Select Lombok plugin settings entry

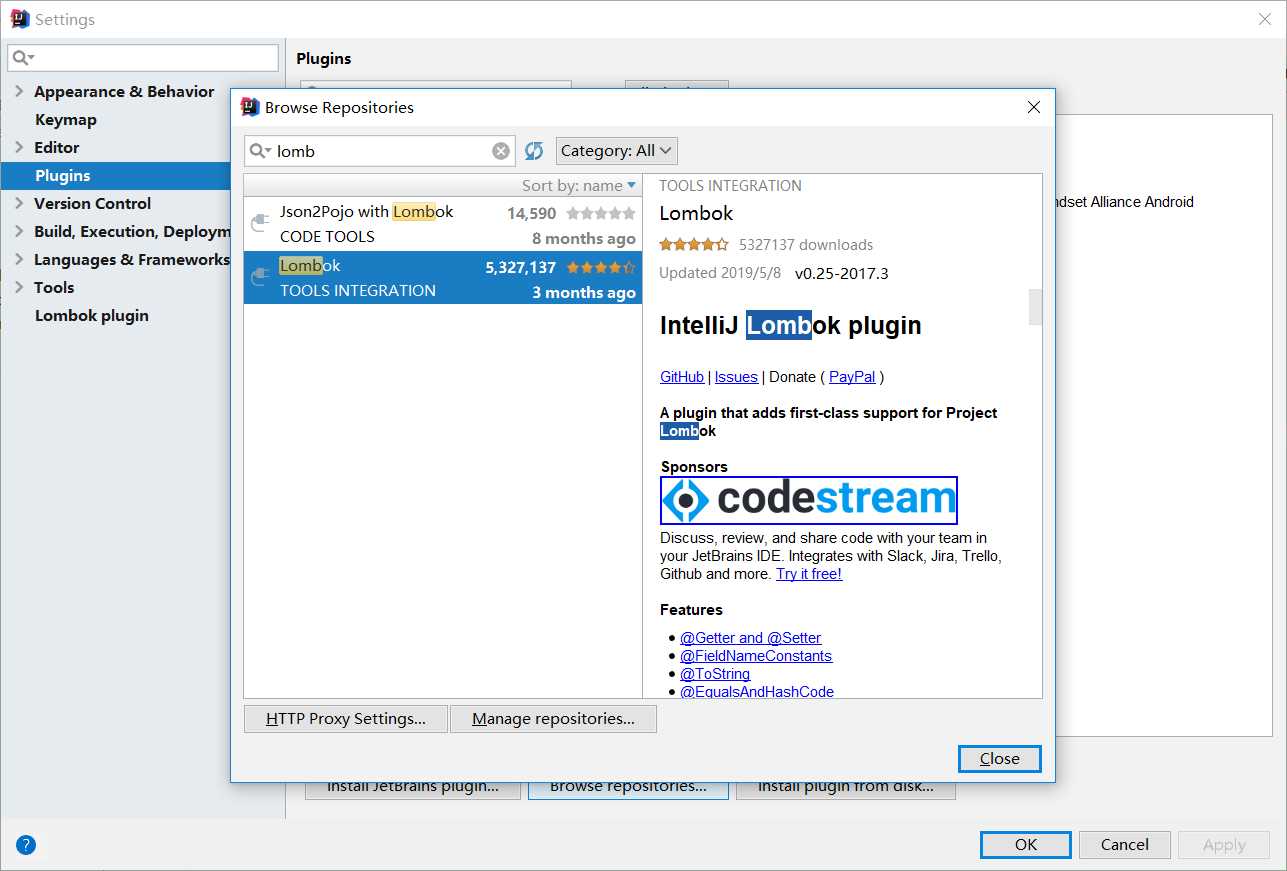click(x=92, y=315)
